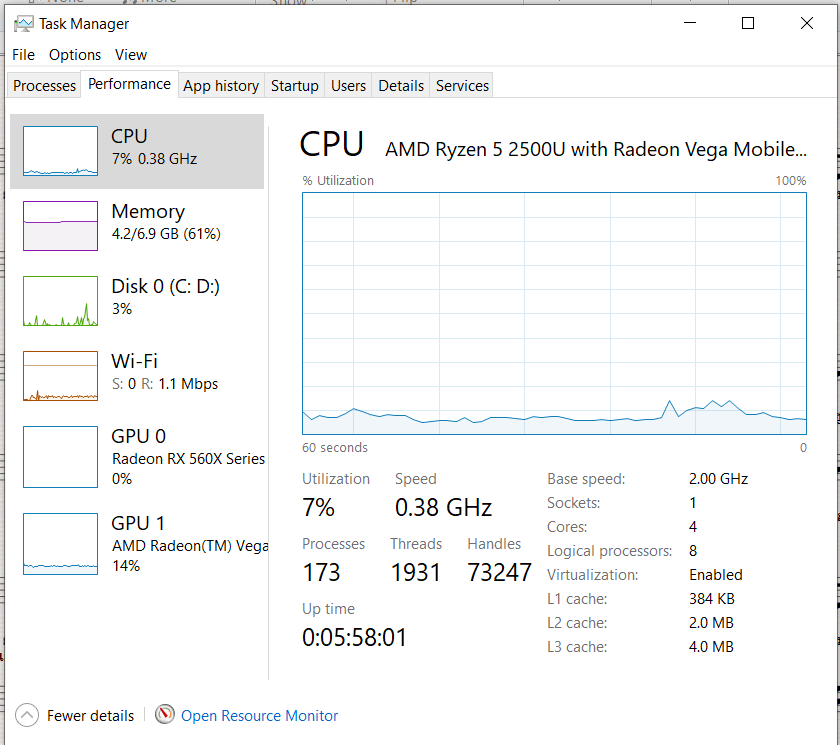This screenshot has width=840, height=745.
Task: Click the CPU utilization graph area
Action: (554, 313)
